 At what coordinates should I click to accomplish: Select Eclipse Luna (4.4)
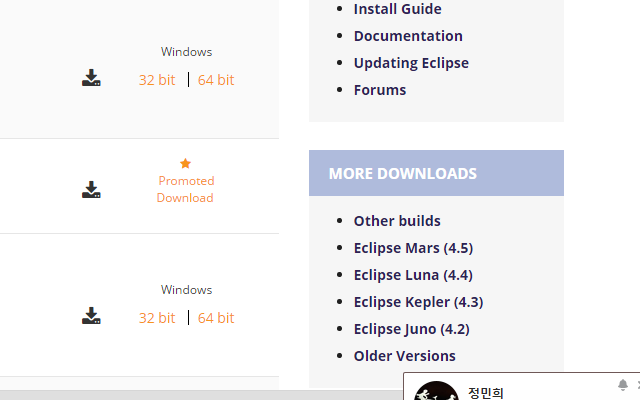(x=413, y=275)
